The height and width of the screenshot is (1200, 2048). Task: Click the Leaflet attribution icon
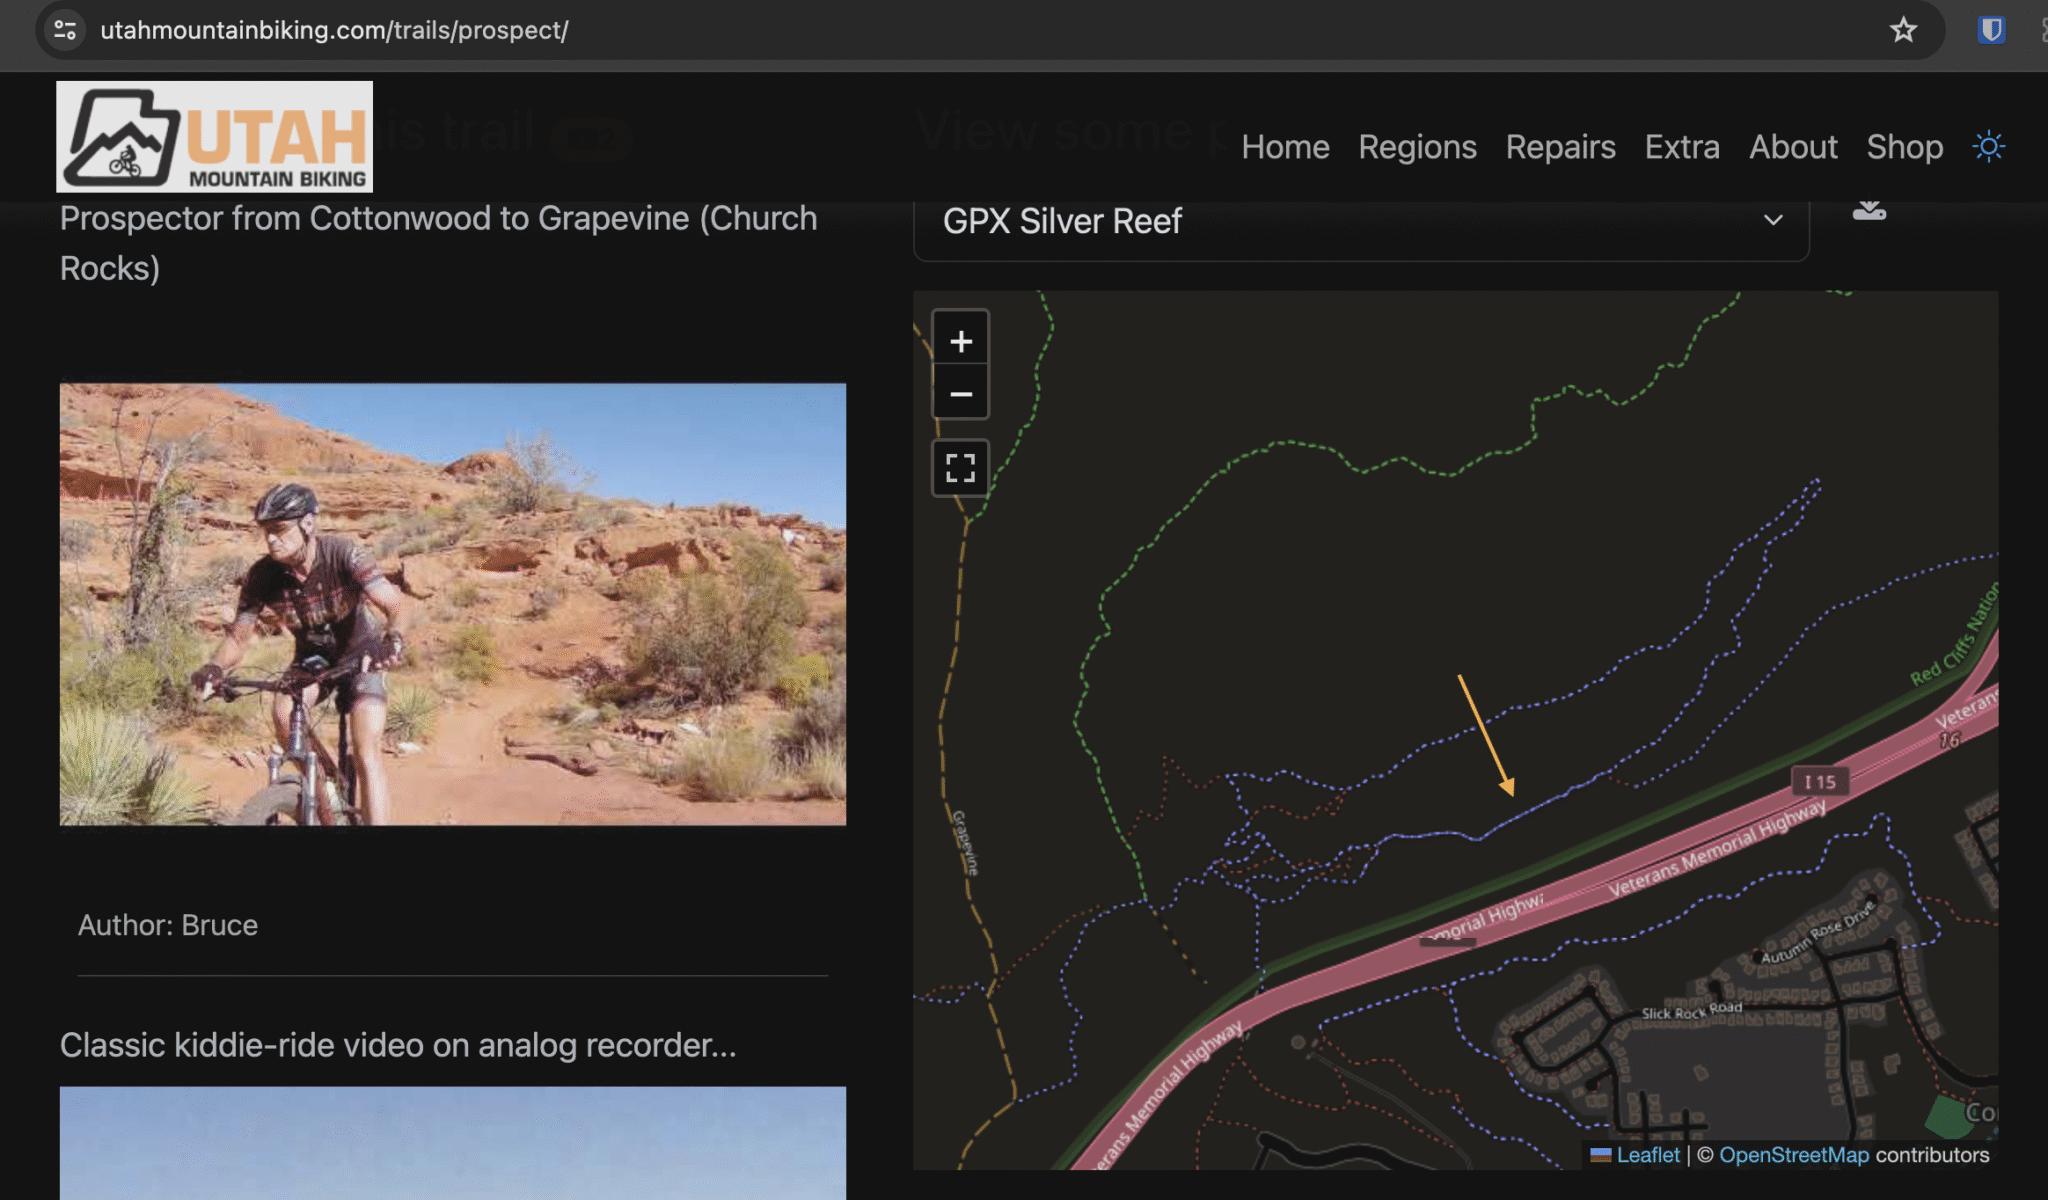tap(1600, 1155)
